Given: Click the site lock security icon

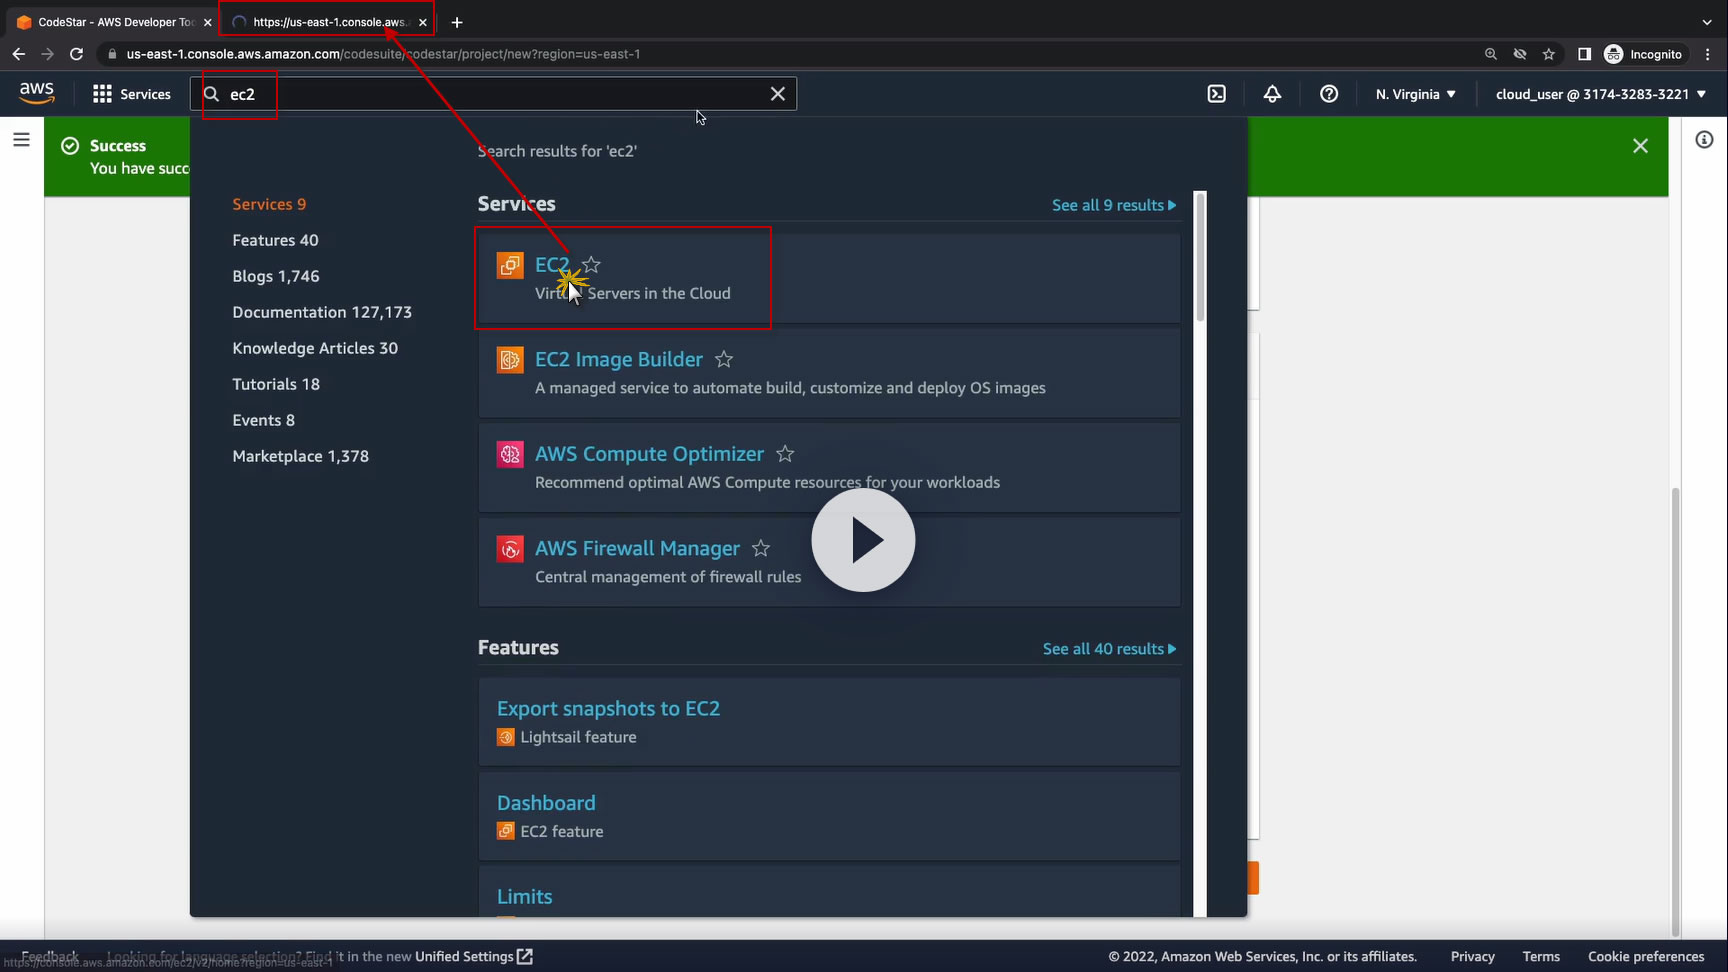Looking at the screenshot, I should tap(112, 54).
